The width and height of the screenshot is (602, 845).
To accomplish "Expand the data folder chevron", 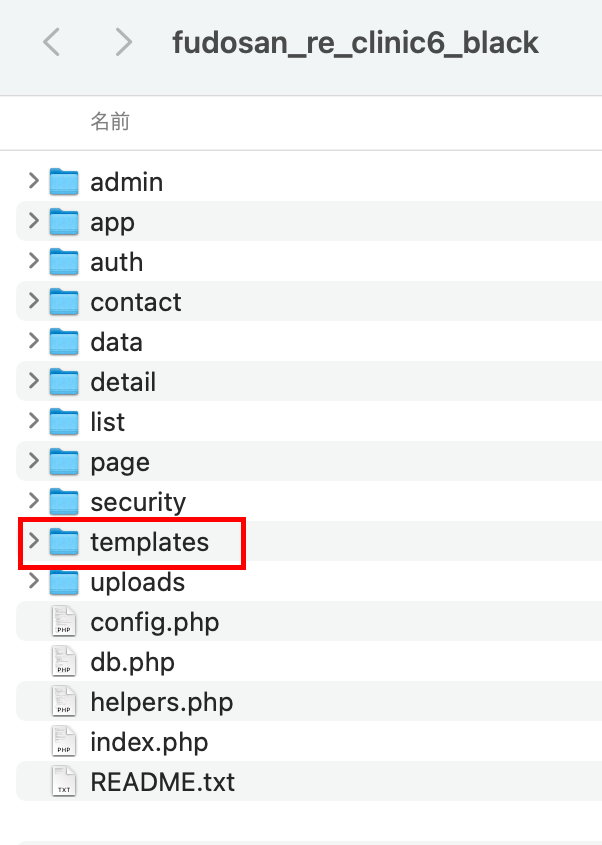I will click(33, 342).
